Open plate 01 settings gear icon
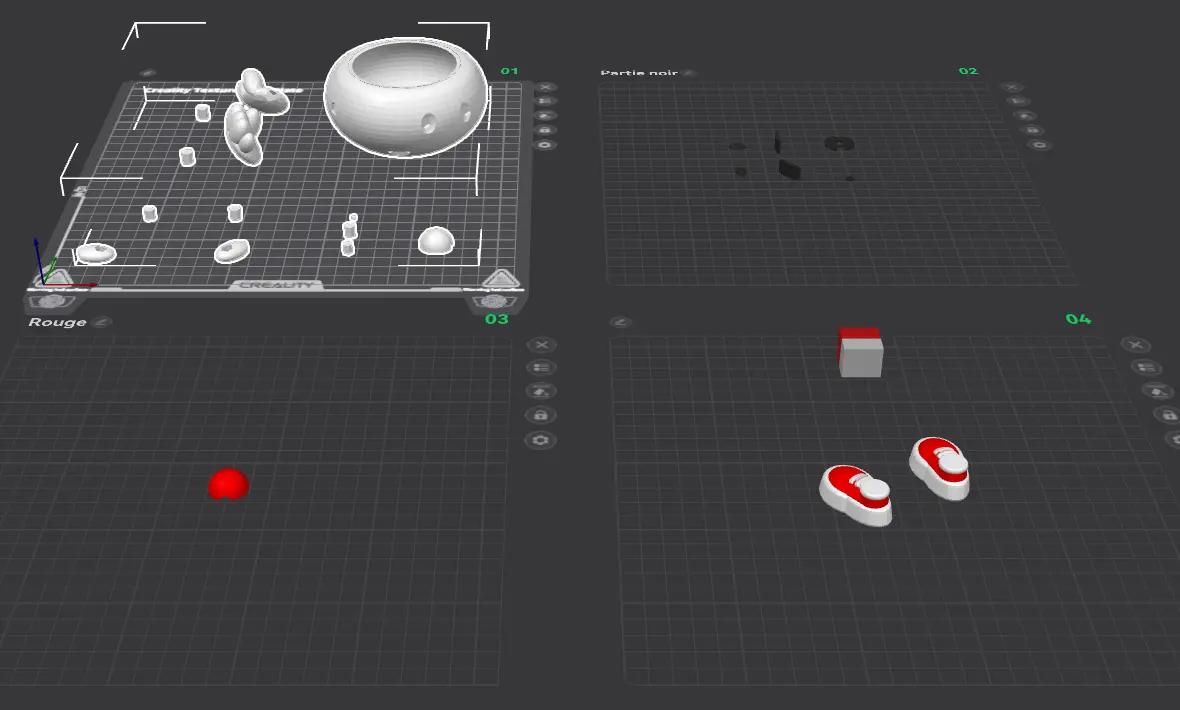Viewport: 1180px width, 710px height. tap(545, 145)
